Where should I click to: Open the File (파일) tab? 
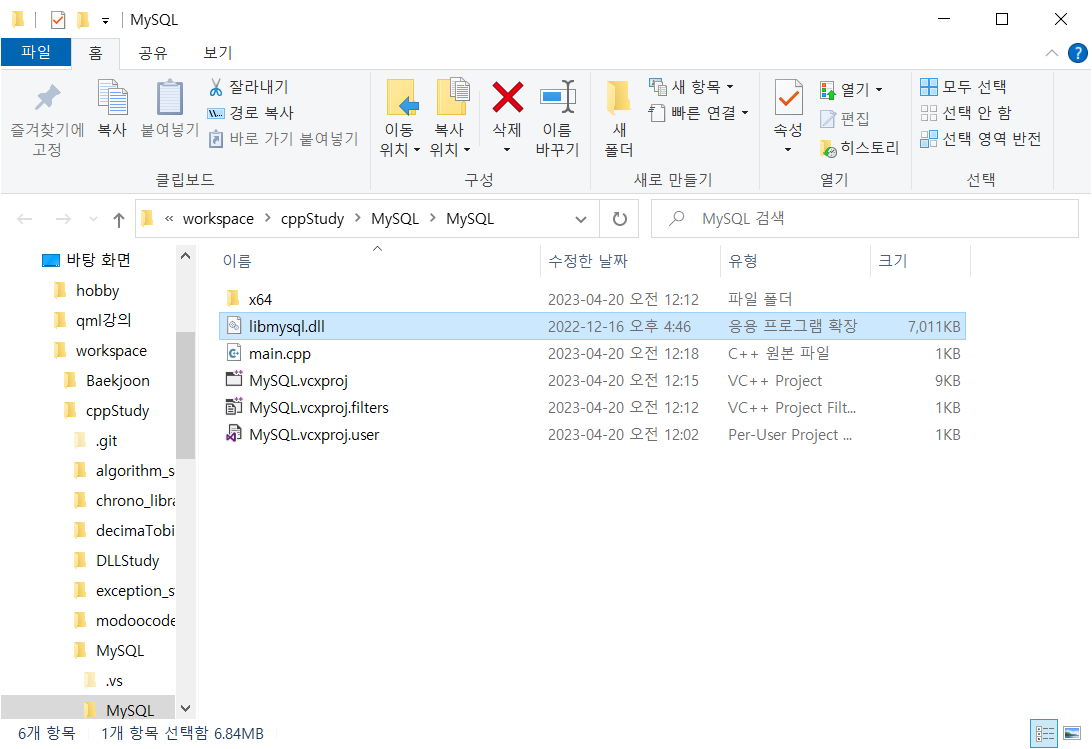36,52
